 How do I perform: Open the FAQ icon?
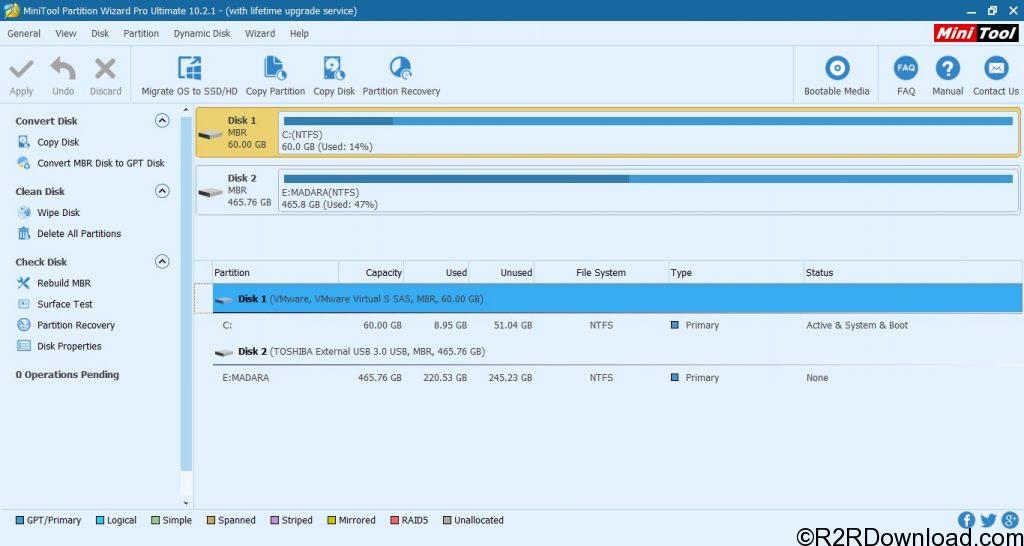coord(906,68)
